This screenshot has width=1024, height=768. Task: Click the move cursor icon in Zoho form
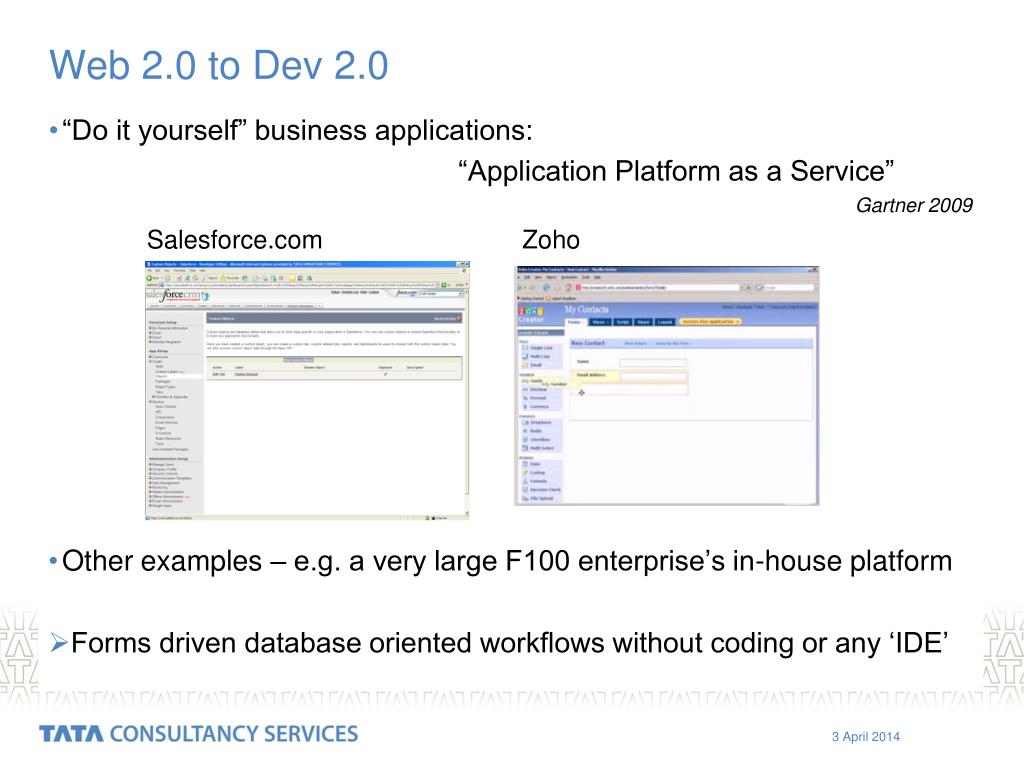point(582,392)
